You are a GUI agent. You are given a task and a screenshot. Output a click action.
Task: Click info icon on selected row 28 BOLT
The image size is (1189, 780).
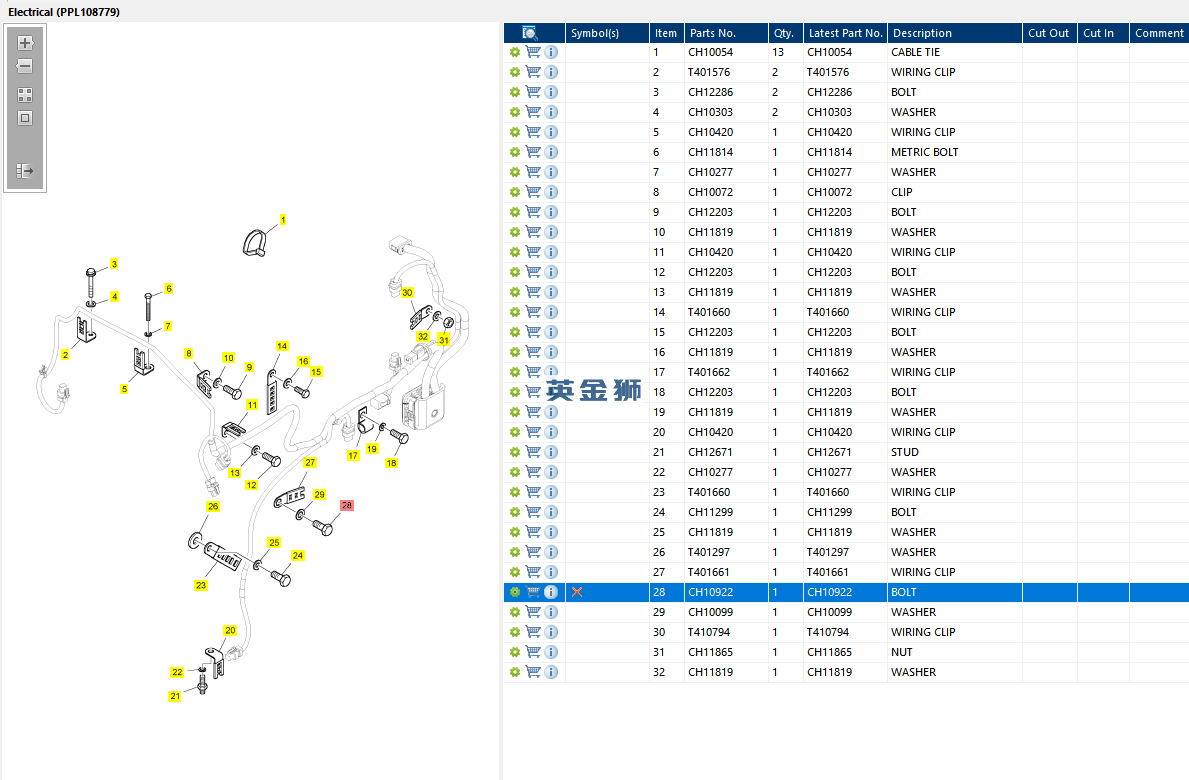(x=551, y=592)
